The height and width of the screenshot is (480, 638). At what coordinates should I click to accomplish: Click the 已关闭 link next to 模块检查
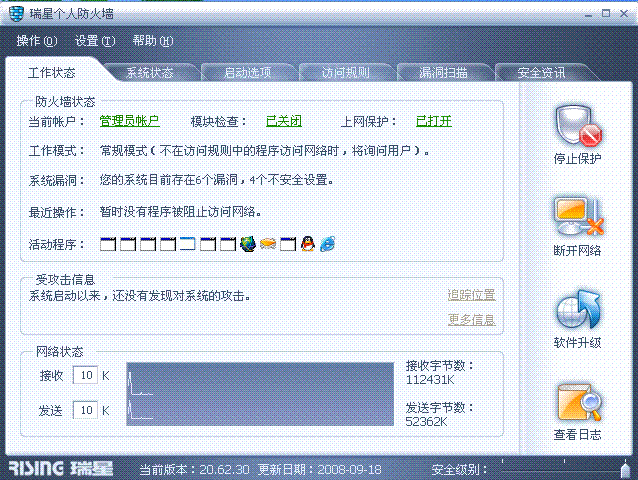point(284,121)
